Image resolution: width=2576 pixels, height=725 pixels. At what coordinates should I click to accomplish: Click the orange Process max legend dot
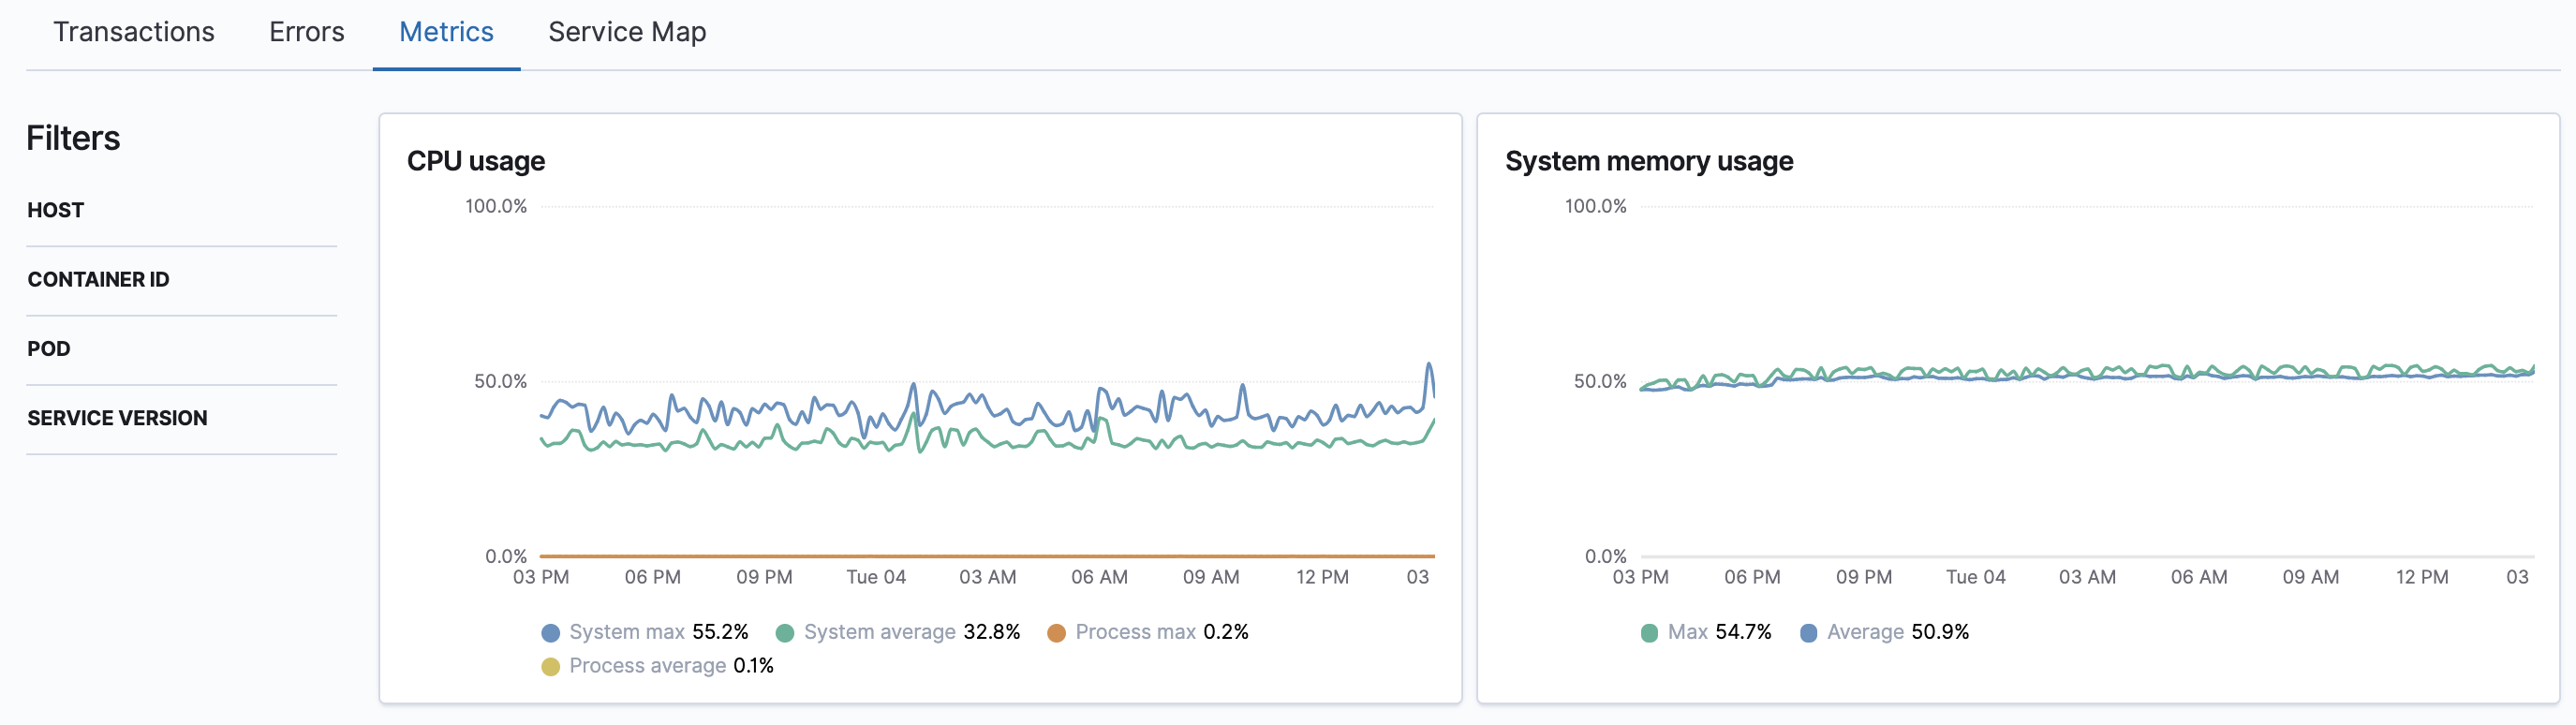tap(1056, 633)
